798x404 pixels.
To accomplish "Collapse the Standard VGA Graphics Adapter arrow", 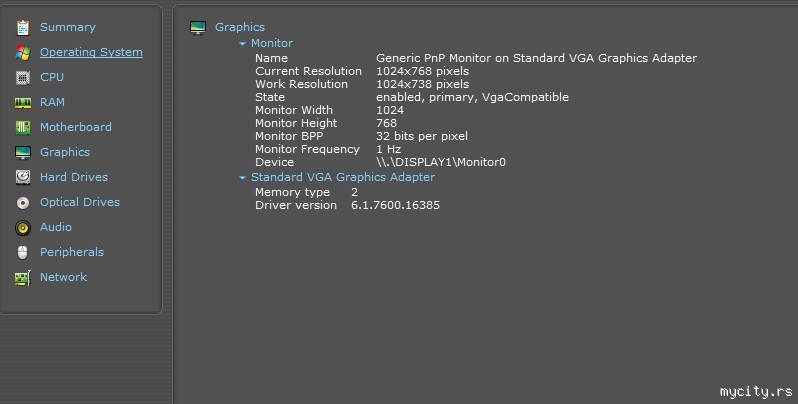I will coord(242,178).
